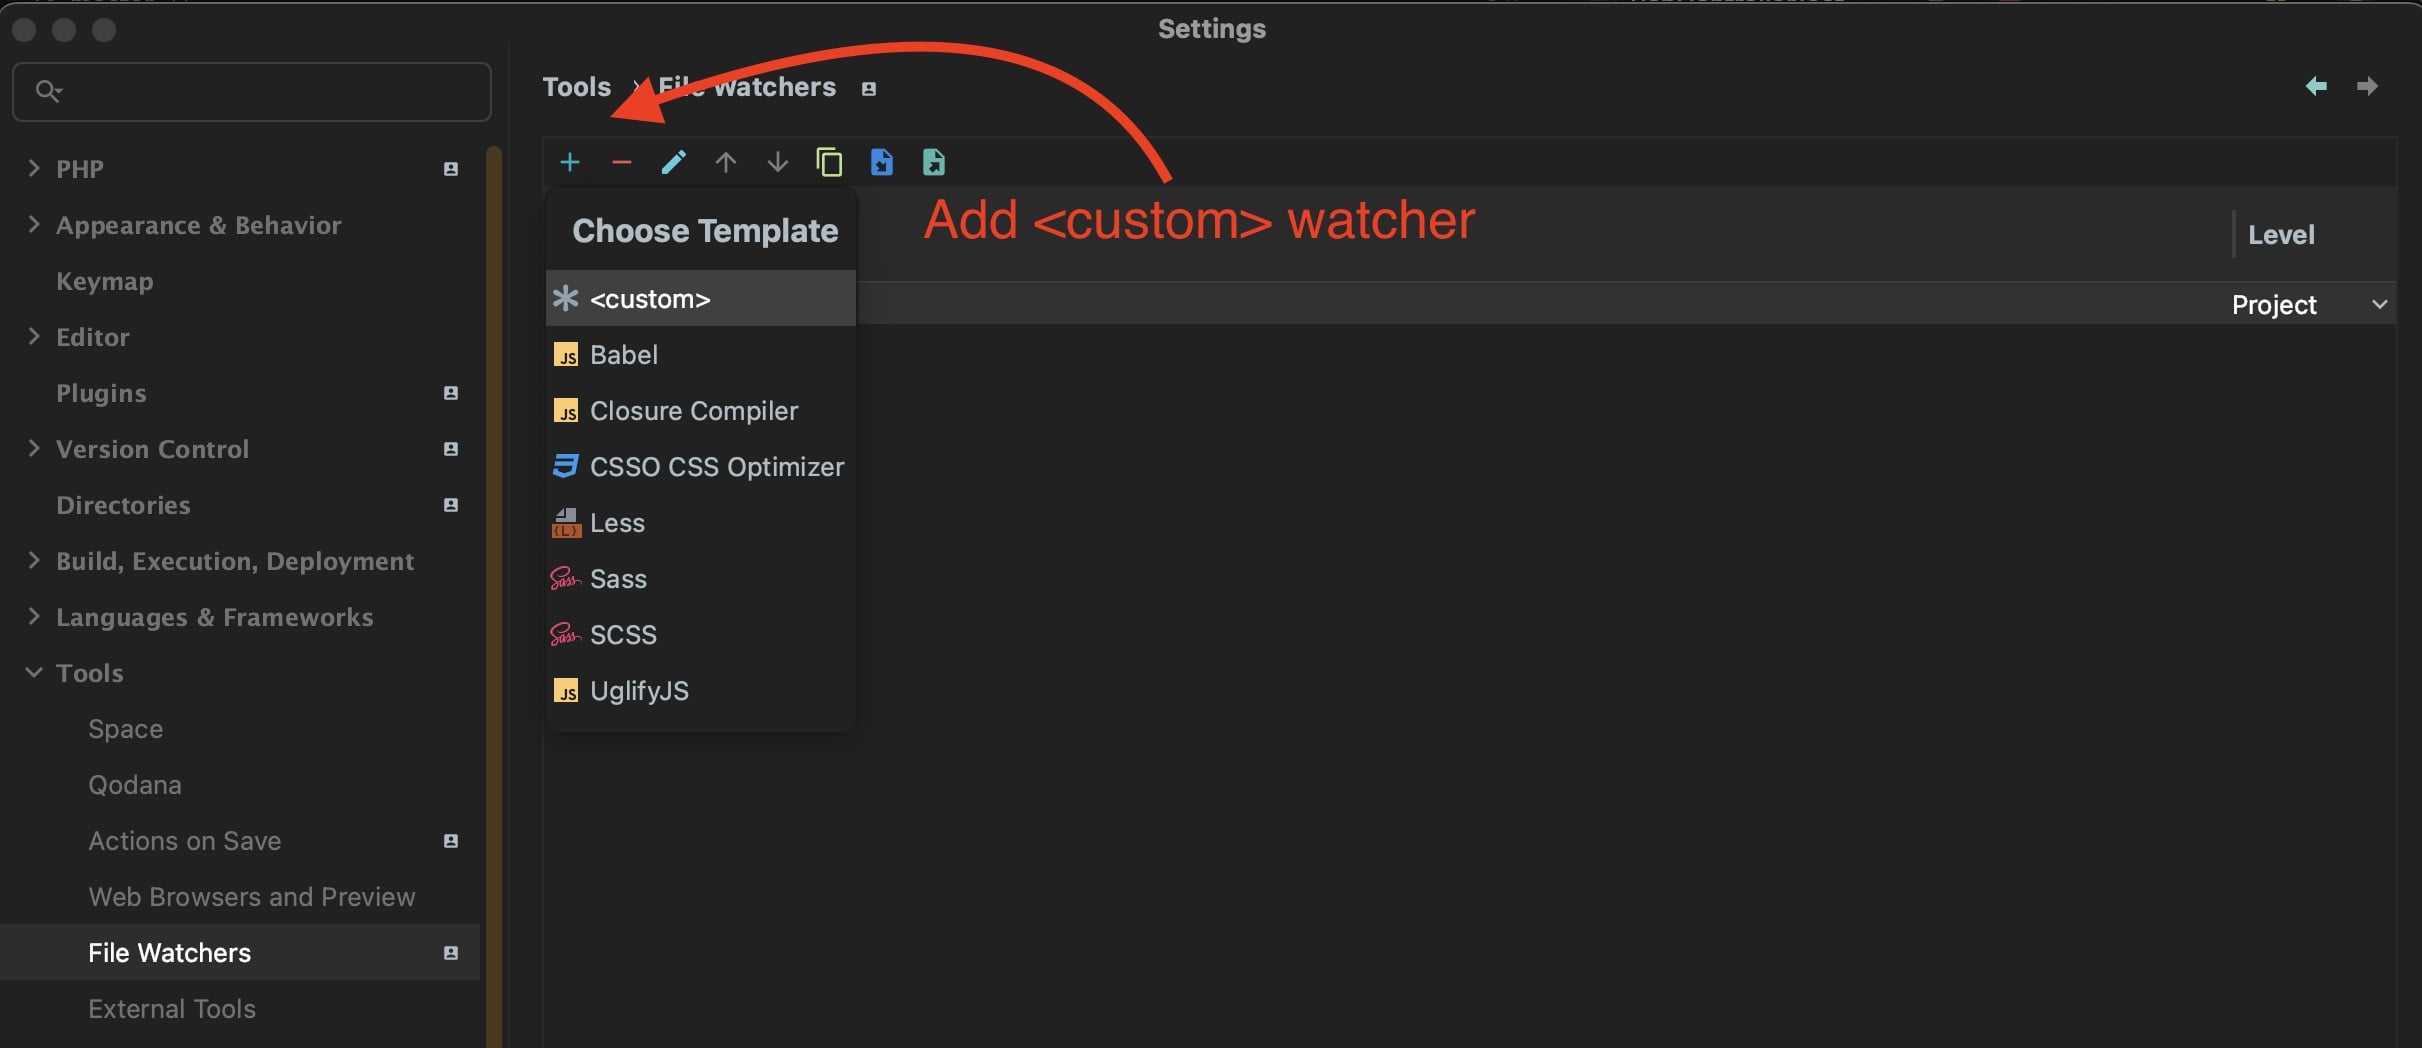Open Keymap settings
The height and width of the screenshot is (1048, 2422).
tap(105, 281)
